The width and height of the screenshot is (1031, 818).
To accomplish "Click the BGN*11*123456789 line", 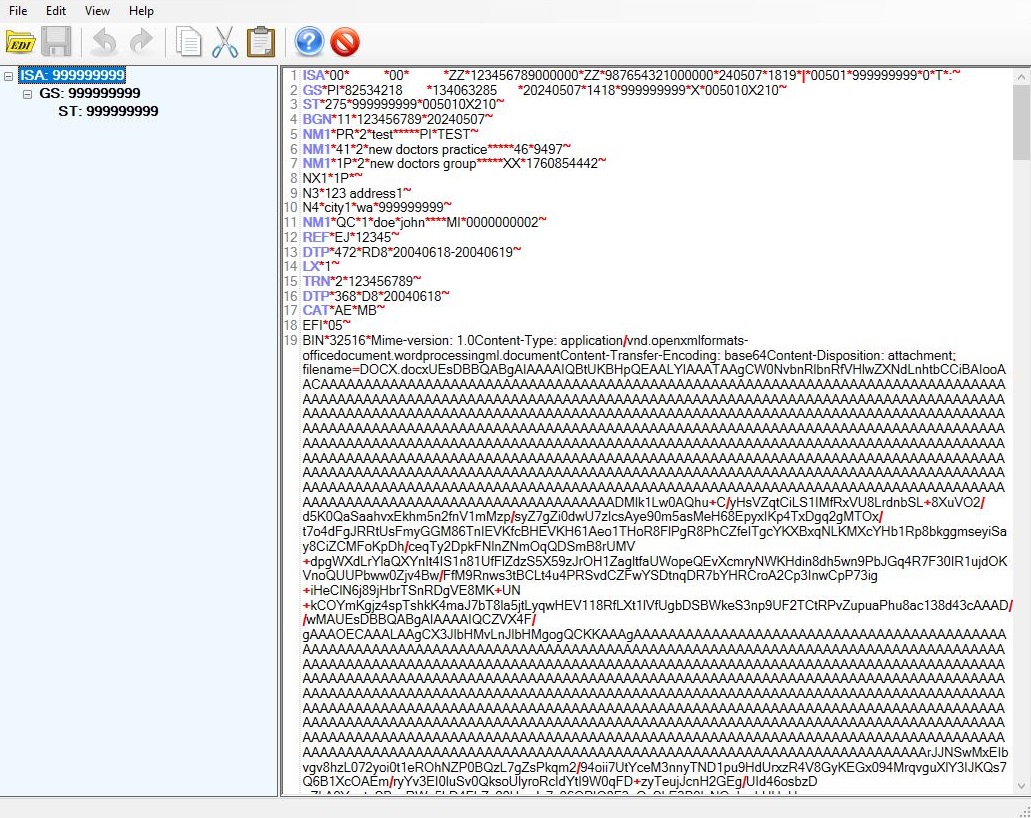I will click(x=397, y=120).
